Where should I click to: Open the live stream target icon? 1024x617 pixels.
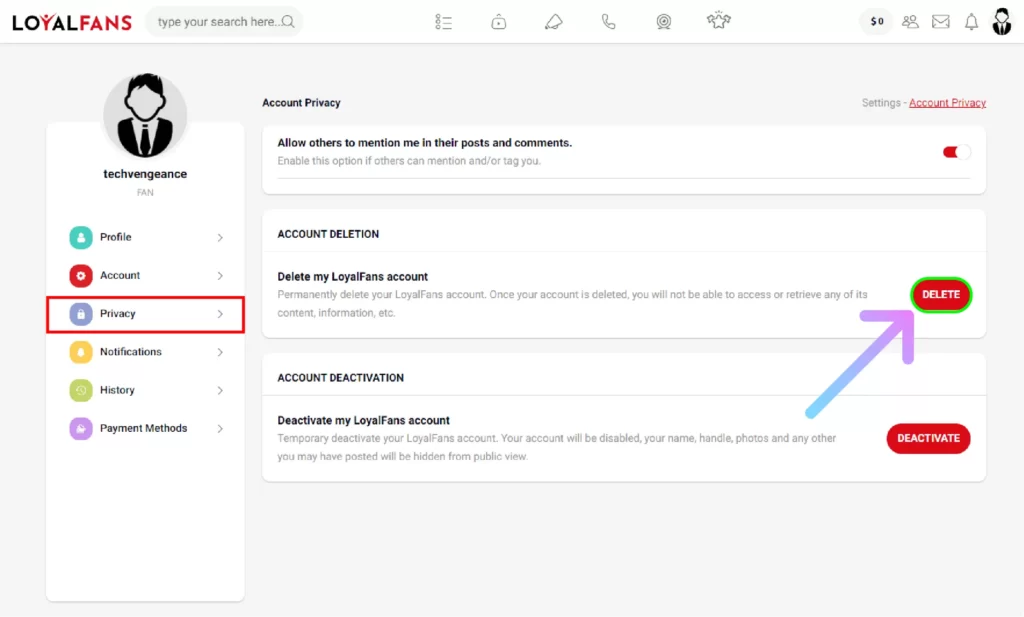pyautogui.click(x=664, y=22)
